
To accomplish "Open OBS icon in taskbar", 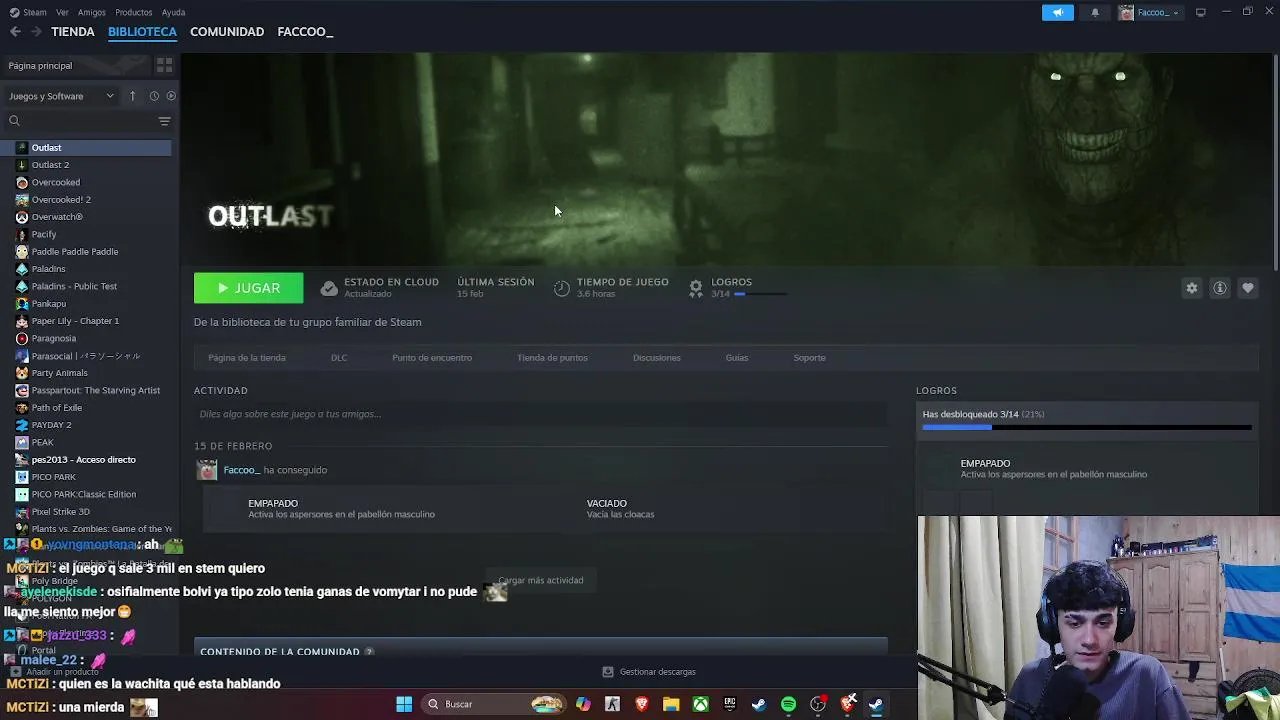I will coord(818,704).
